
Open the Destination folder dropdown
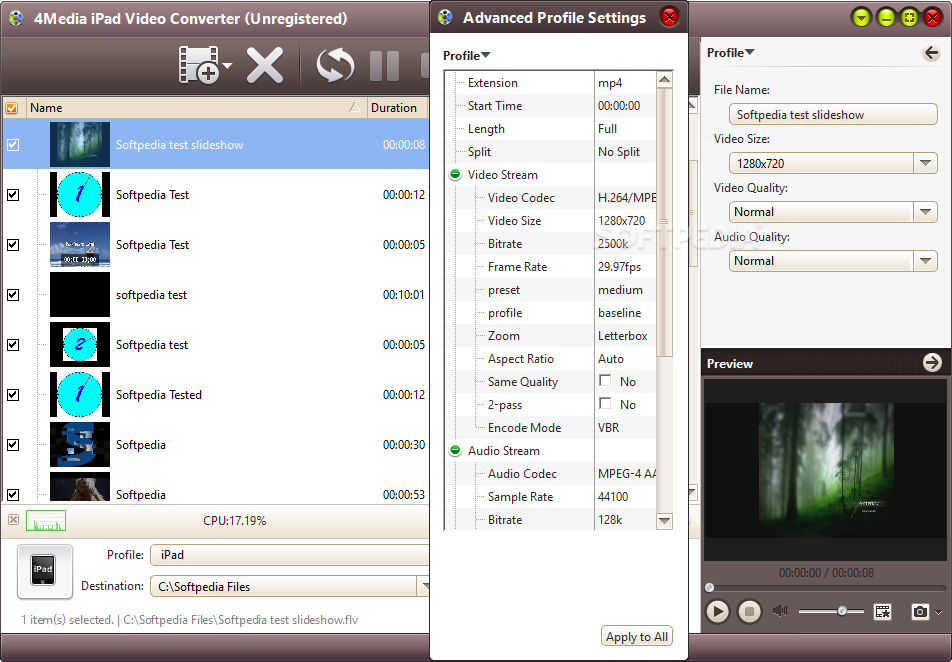tap(424, 586)
